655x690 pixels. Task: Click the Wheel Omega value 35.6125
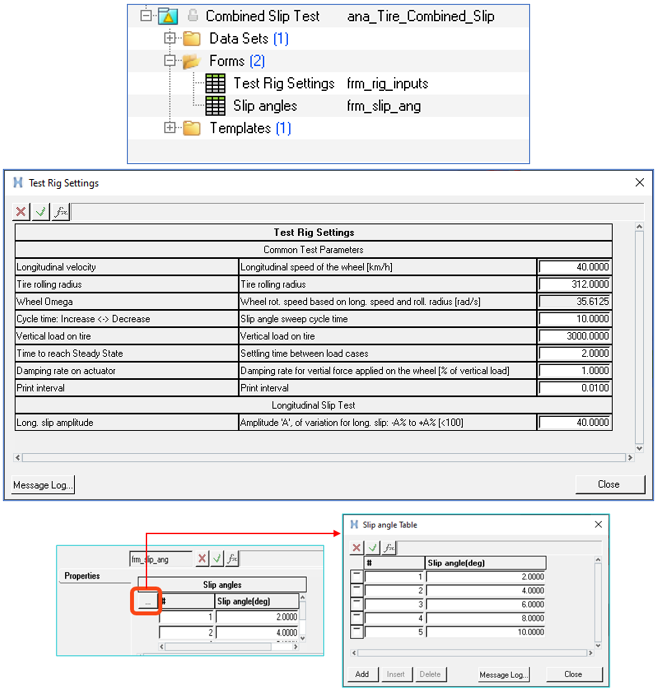click(574, 301)
